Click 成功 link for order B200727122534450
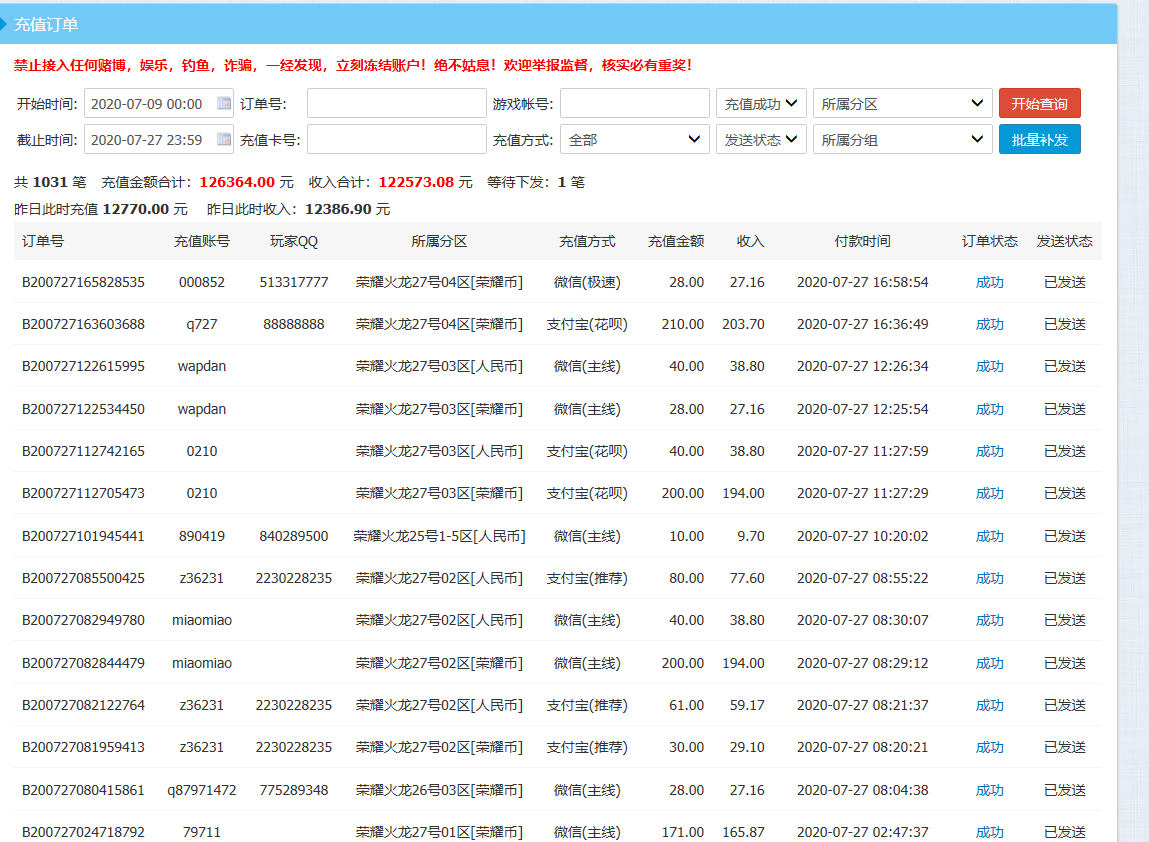This screenshot has height=842, width=1149. point(989,409)
